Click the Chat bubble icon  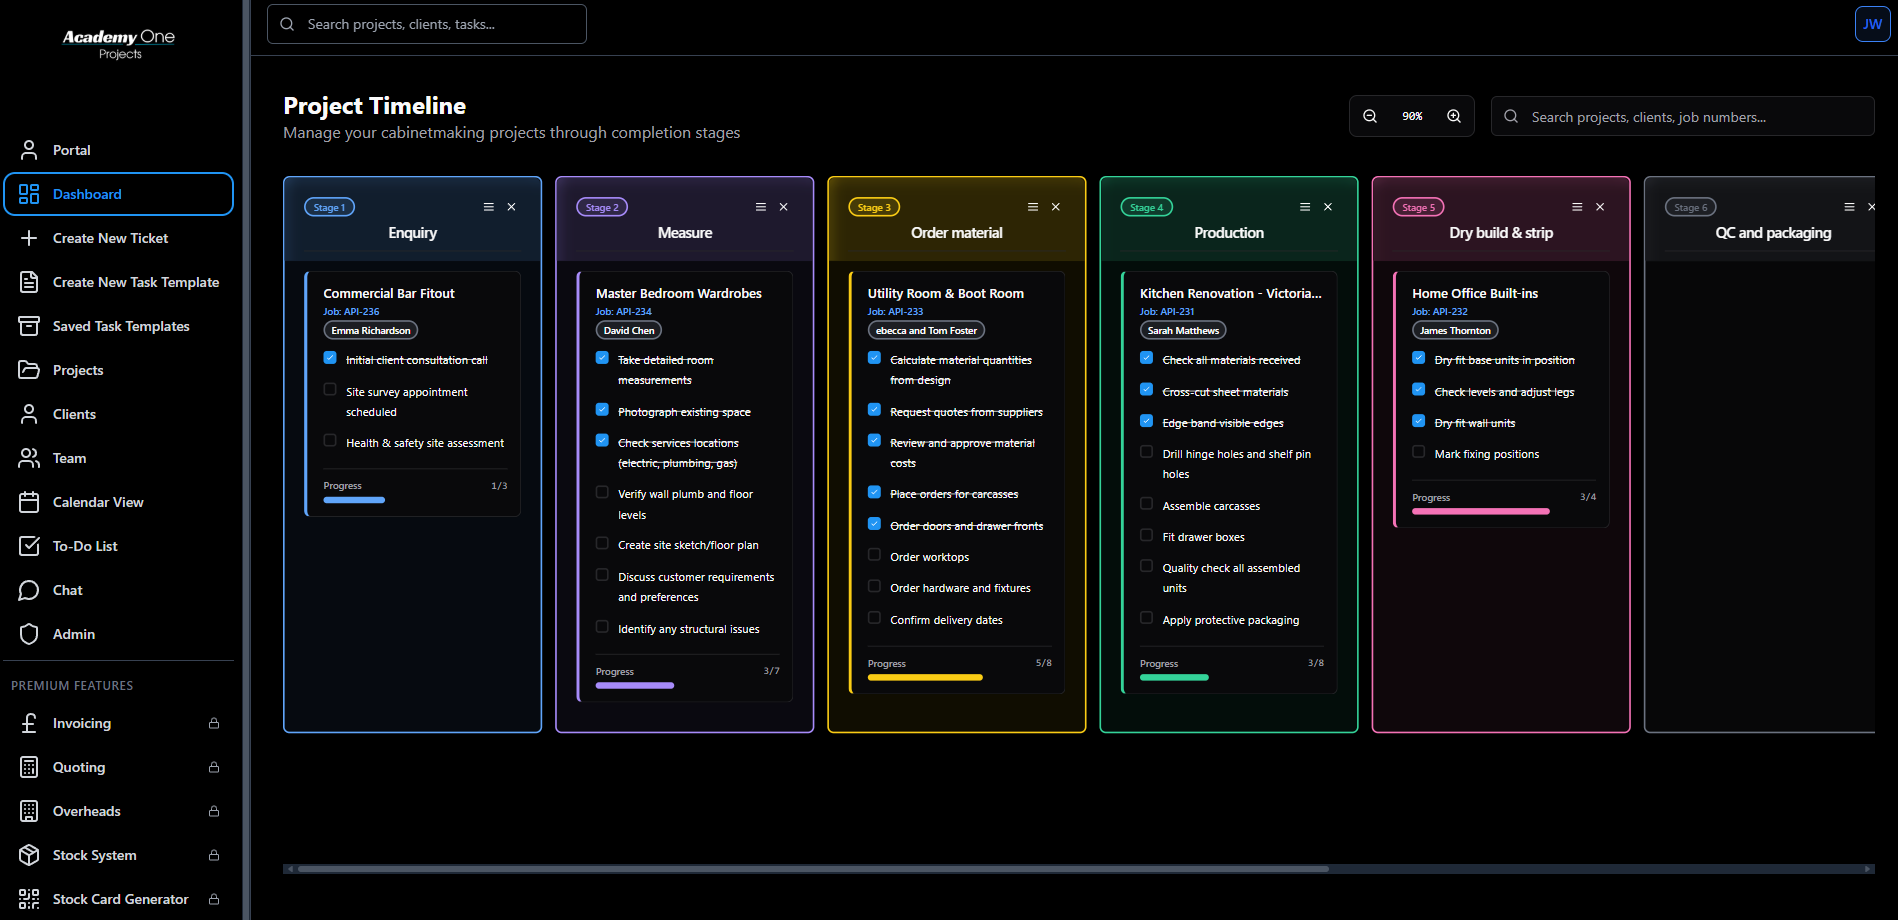point(29,590)
